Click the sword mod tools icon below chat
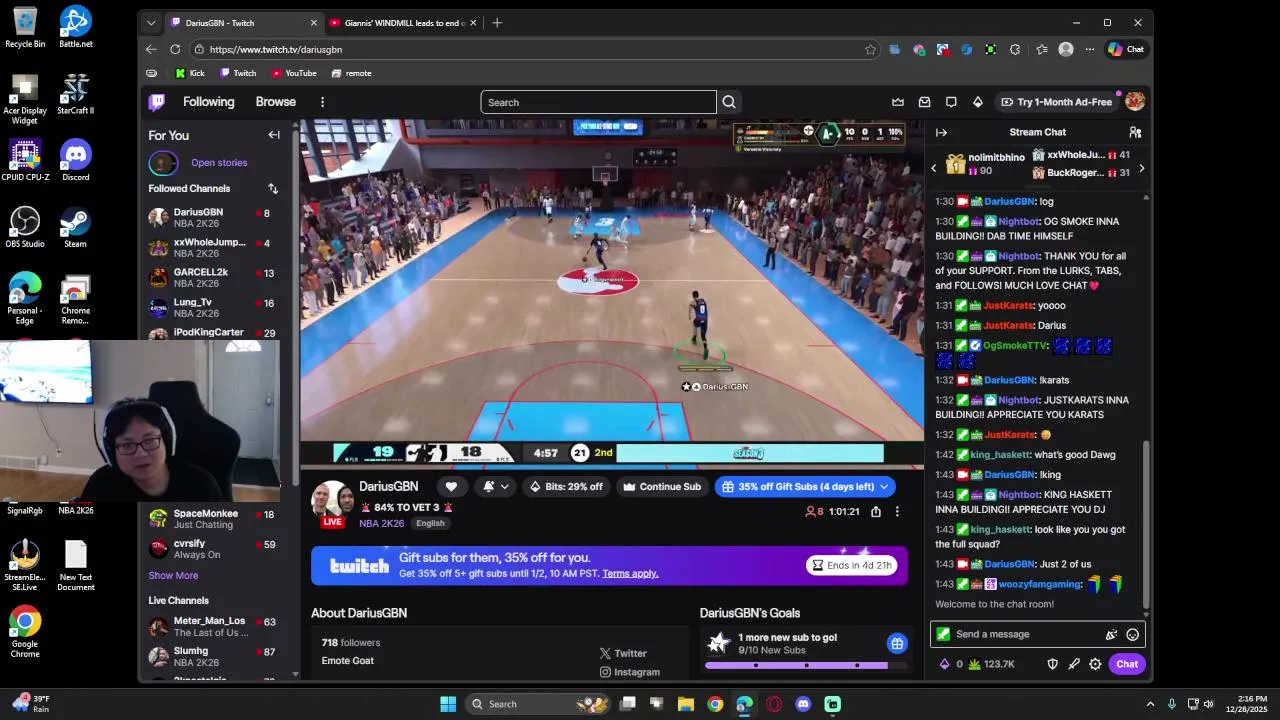The width and height of the screenshot is (1280, 720). pos(1074,664)
